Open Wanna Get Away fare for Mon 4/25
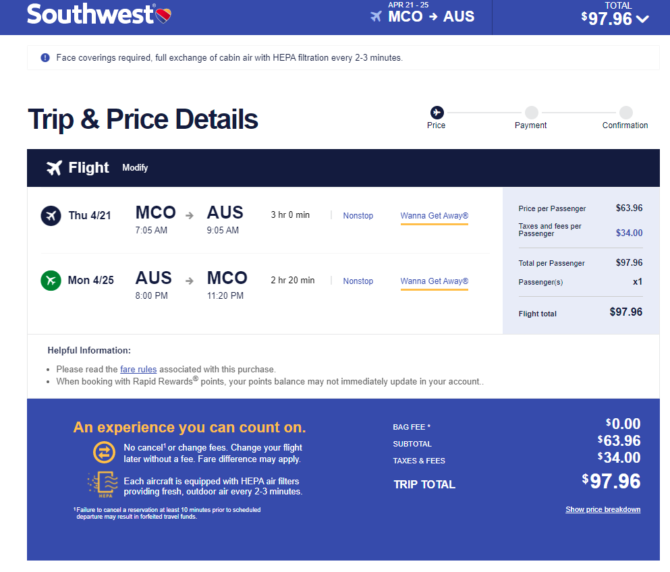670x572 pixels. (x=434, y=281)
